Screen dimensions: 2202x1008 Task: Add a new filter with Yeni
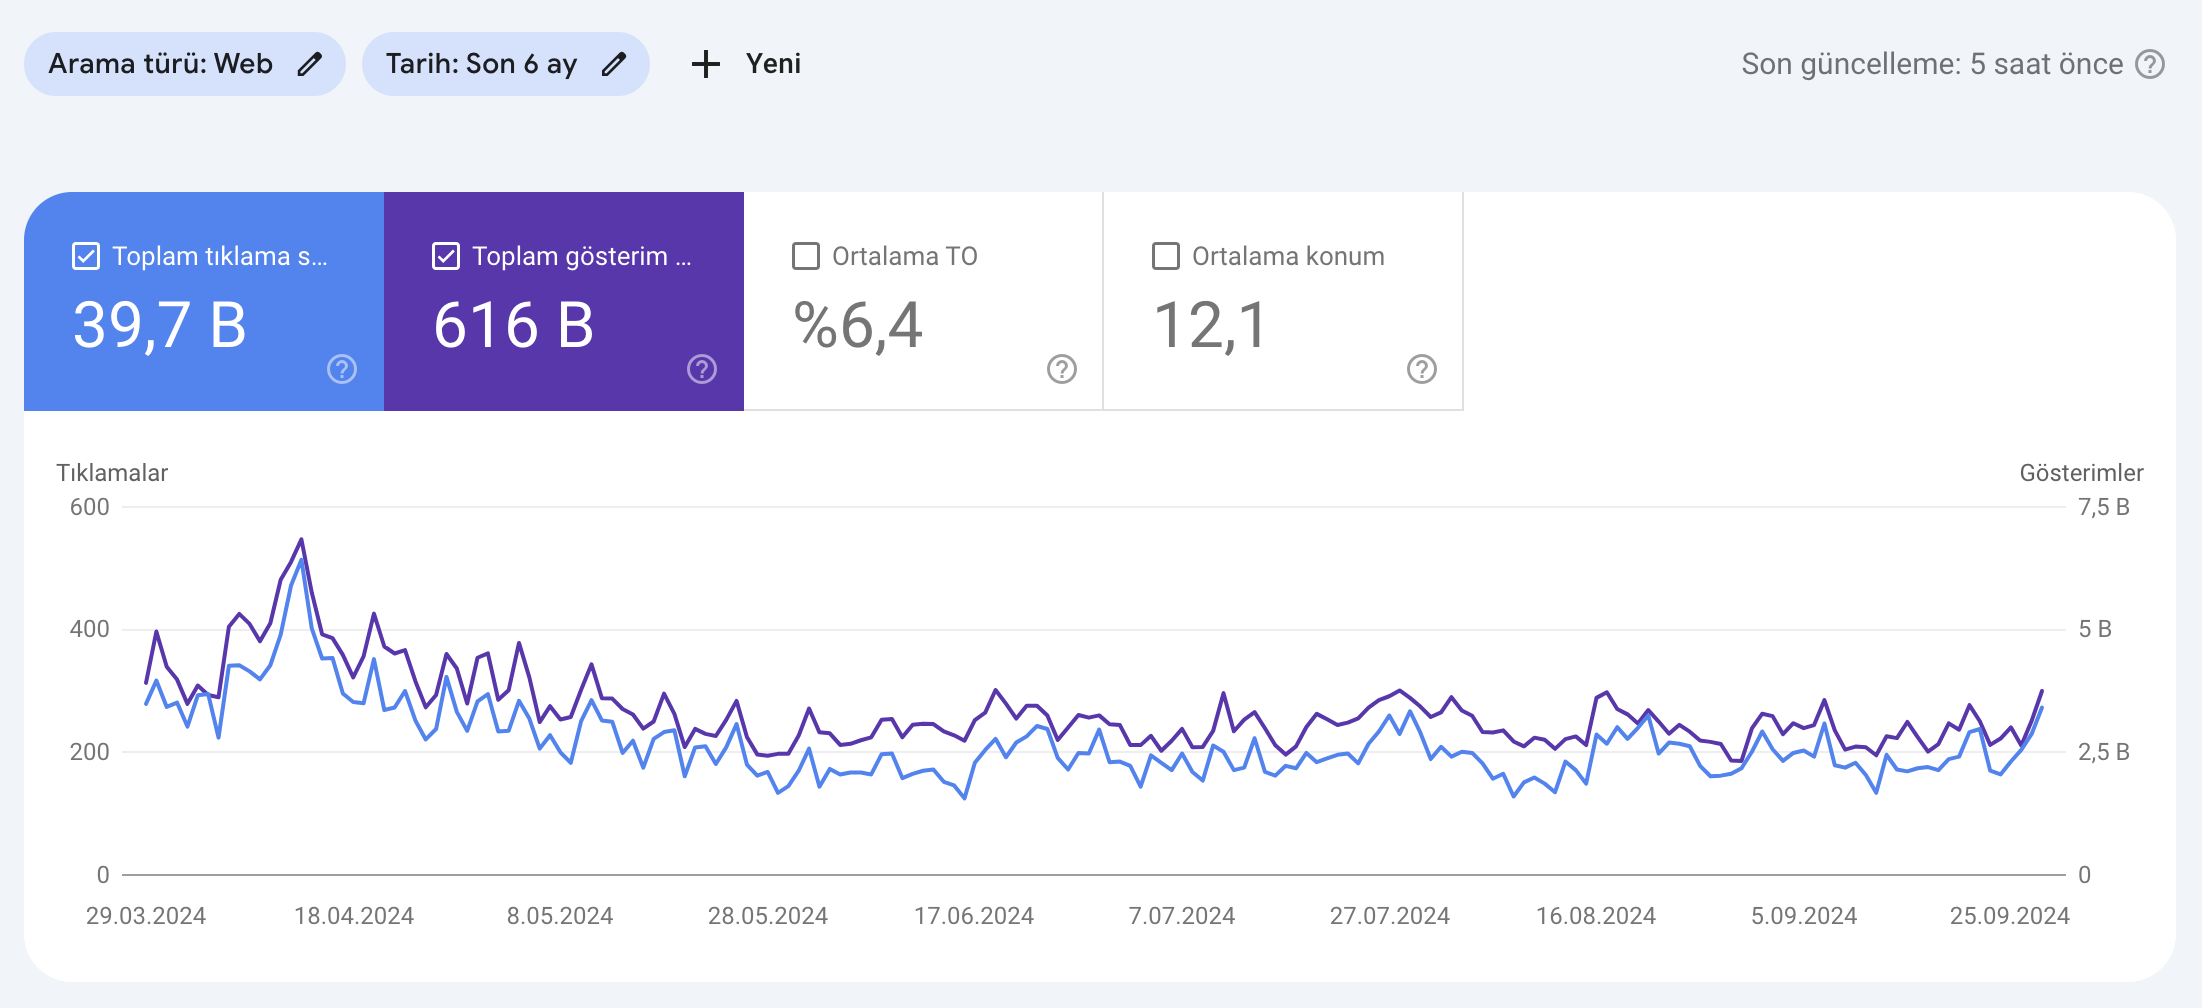point(746,64)
